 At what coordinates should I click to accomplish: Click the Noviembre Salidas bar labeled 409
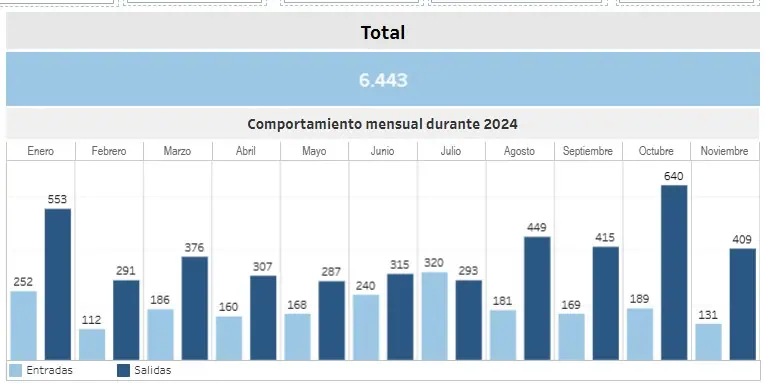743,304
